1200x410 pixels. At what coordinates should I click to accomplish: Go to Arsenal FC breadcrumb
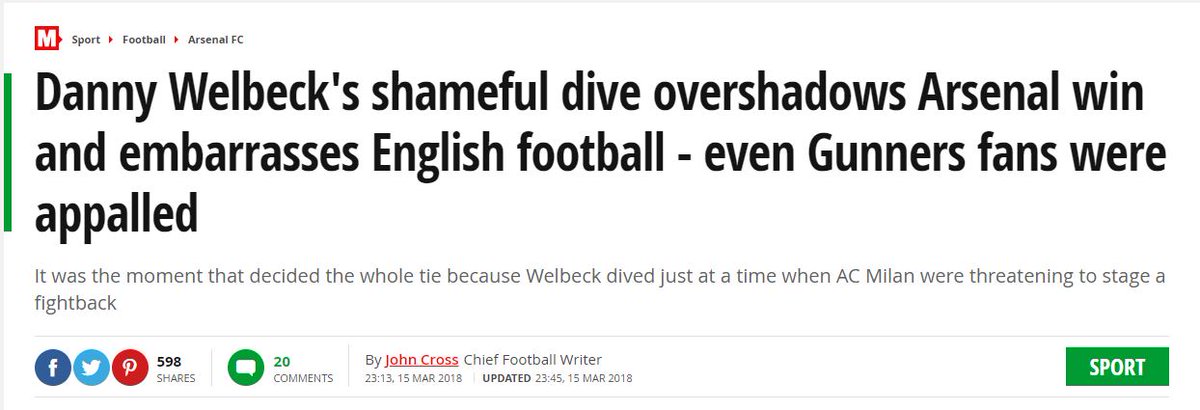pyautogui.click(x=216, y=40)
